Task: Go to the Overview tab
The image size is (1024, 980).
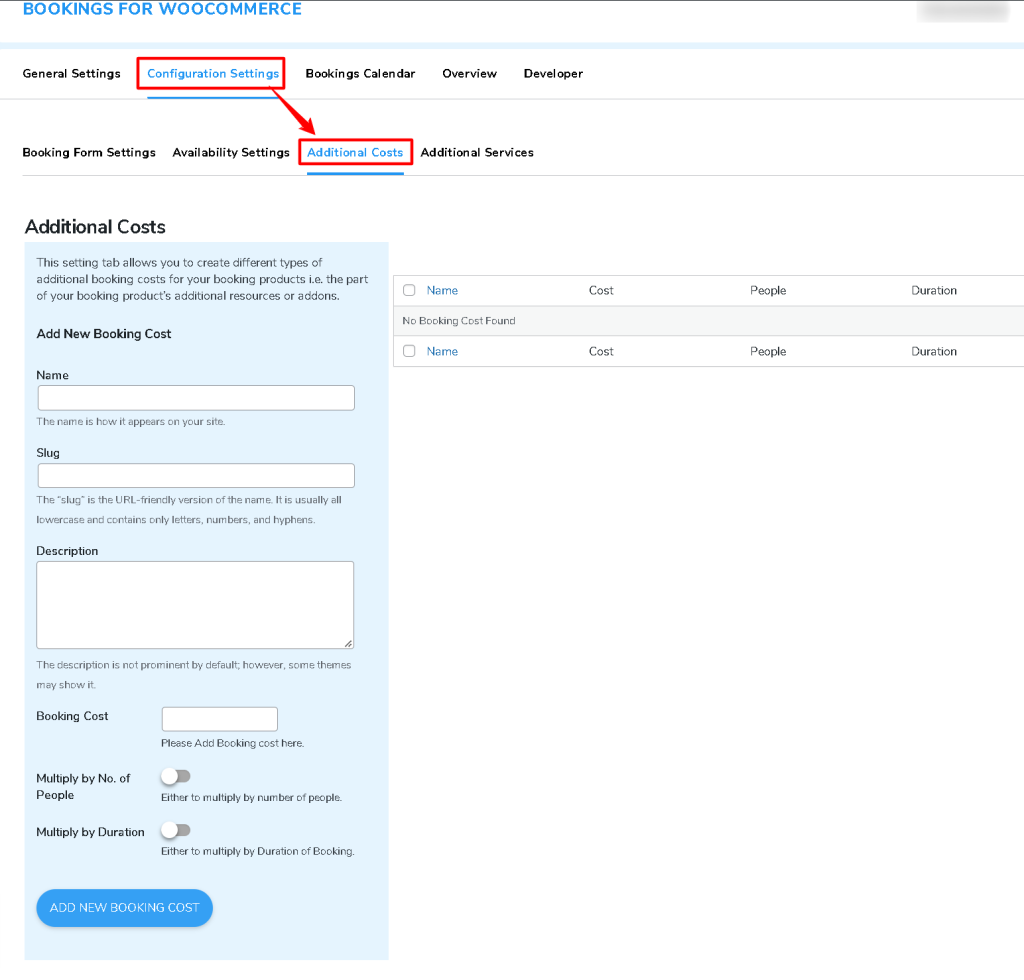Action: (x=469, y=73)
